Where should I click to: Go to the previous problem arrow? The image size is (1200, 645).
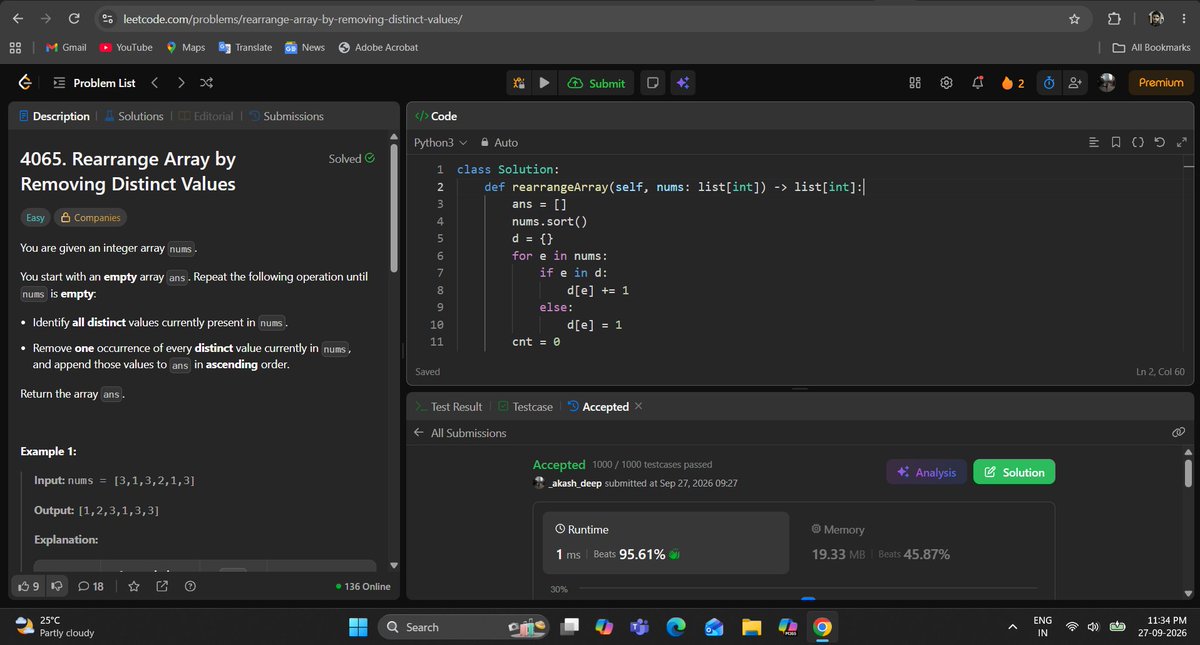click(155, 83)
